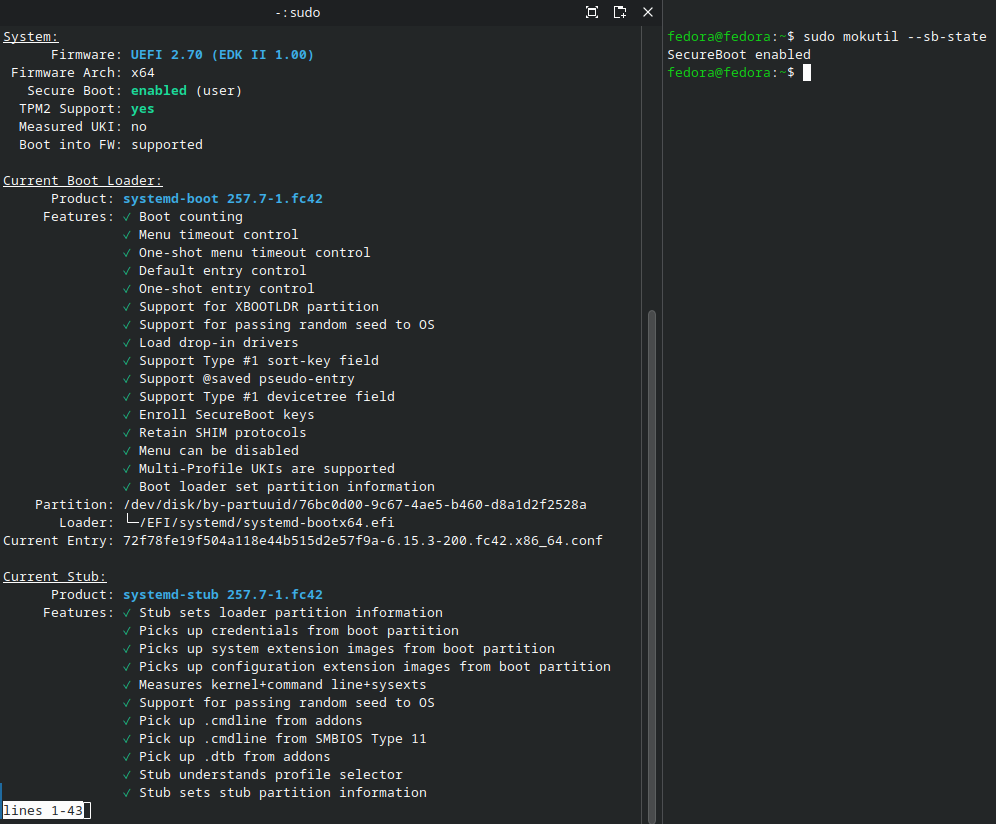This screenshot has width=996, height=824.
Task: Click the "sudo mokutil --sb-state" command in right terminal
Action: click(895, 37)
